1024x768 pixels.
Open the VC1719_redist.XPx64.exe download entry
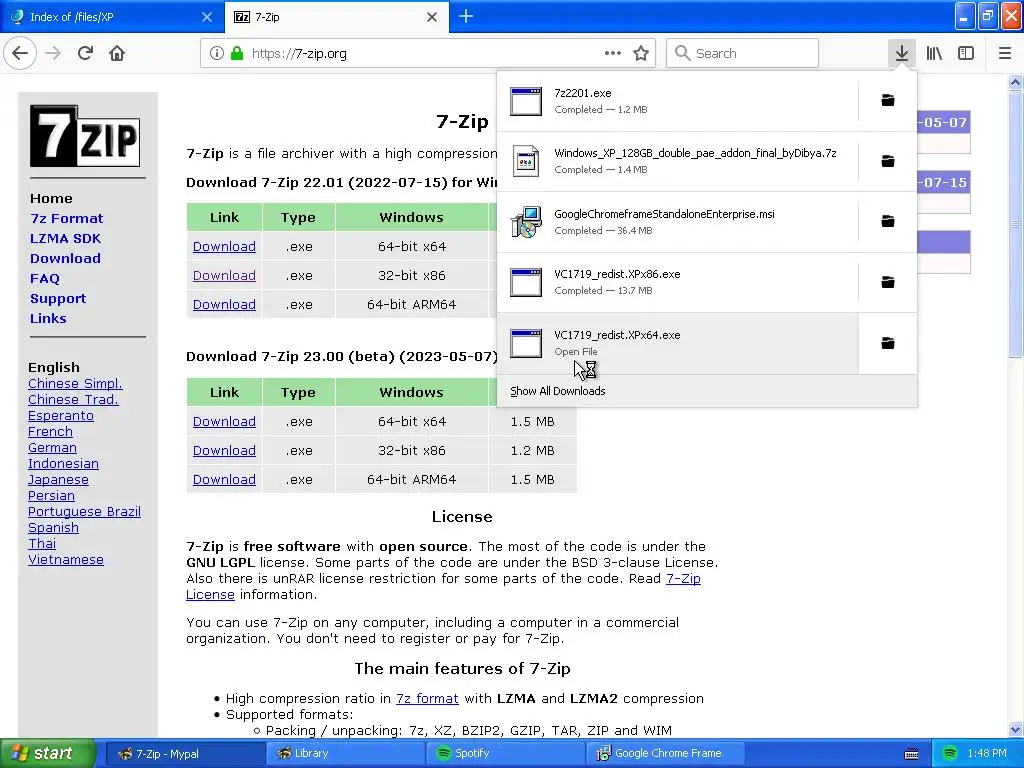coord(677,343)
